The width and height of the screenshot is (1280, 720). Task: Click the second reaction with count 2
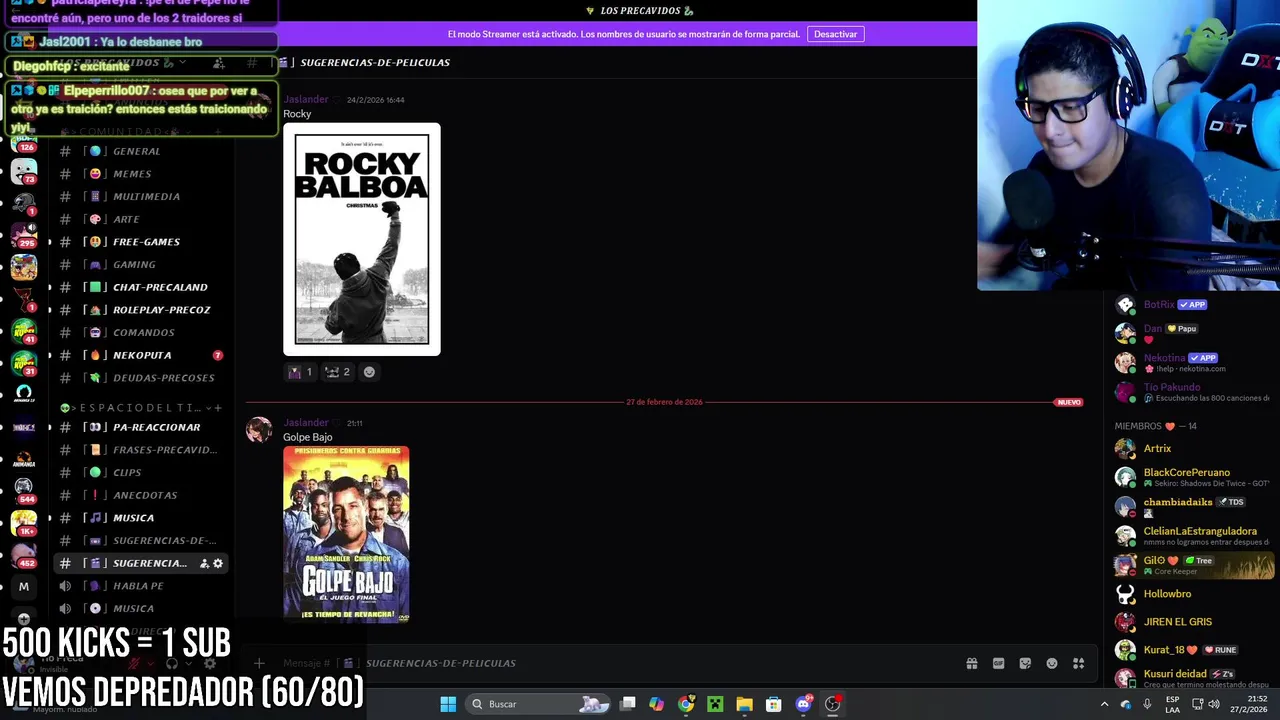click(338, 372)
